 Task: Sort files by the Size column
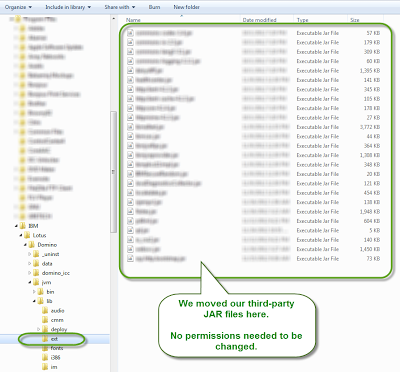coord(355,20)
